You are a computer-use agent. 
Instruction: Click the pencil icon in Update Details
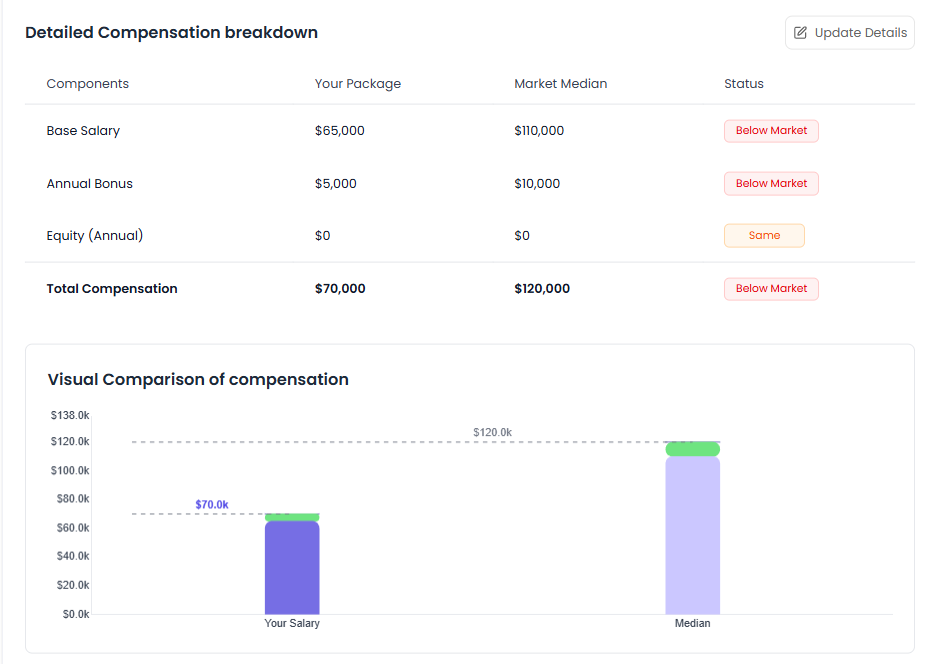click(800, 33)
